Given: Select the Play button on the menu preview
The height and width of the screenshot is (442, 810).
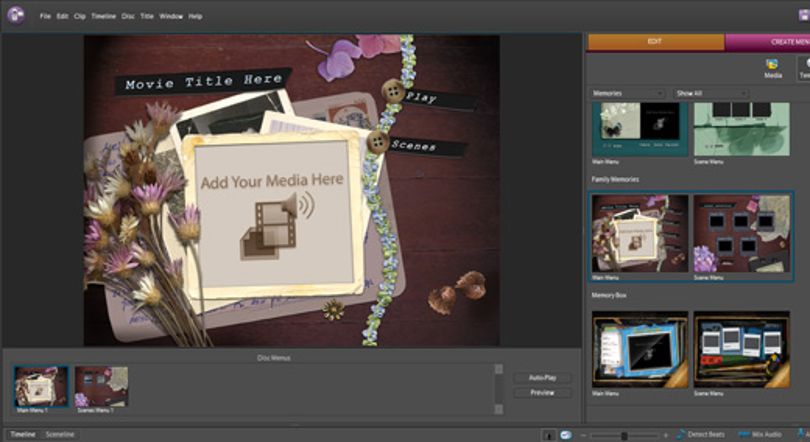Looking at the screenshot, I should pos(421,97).
